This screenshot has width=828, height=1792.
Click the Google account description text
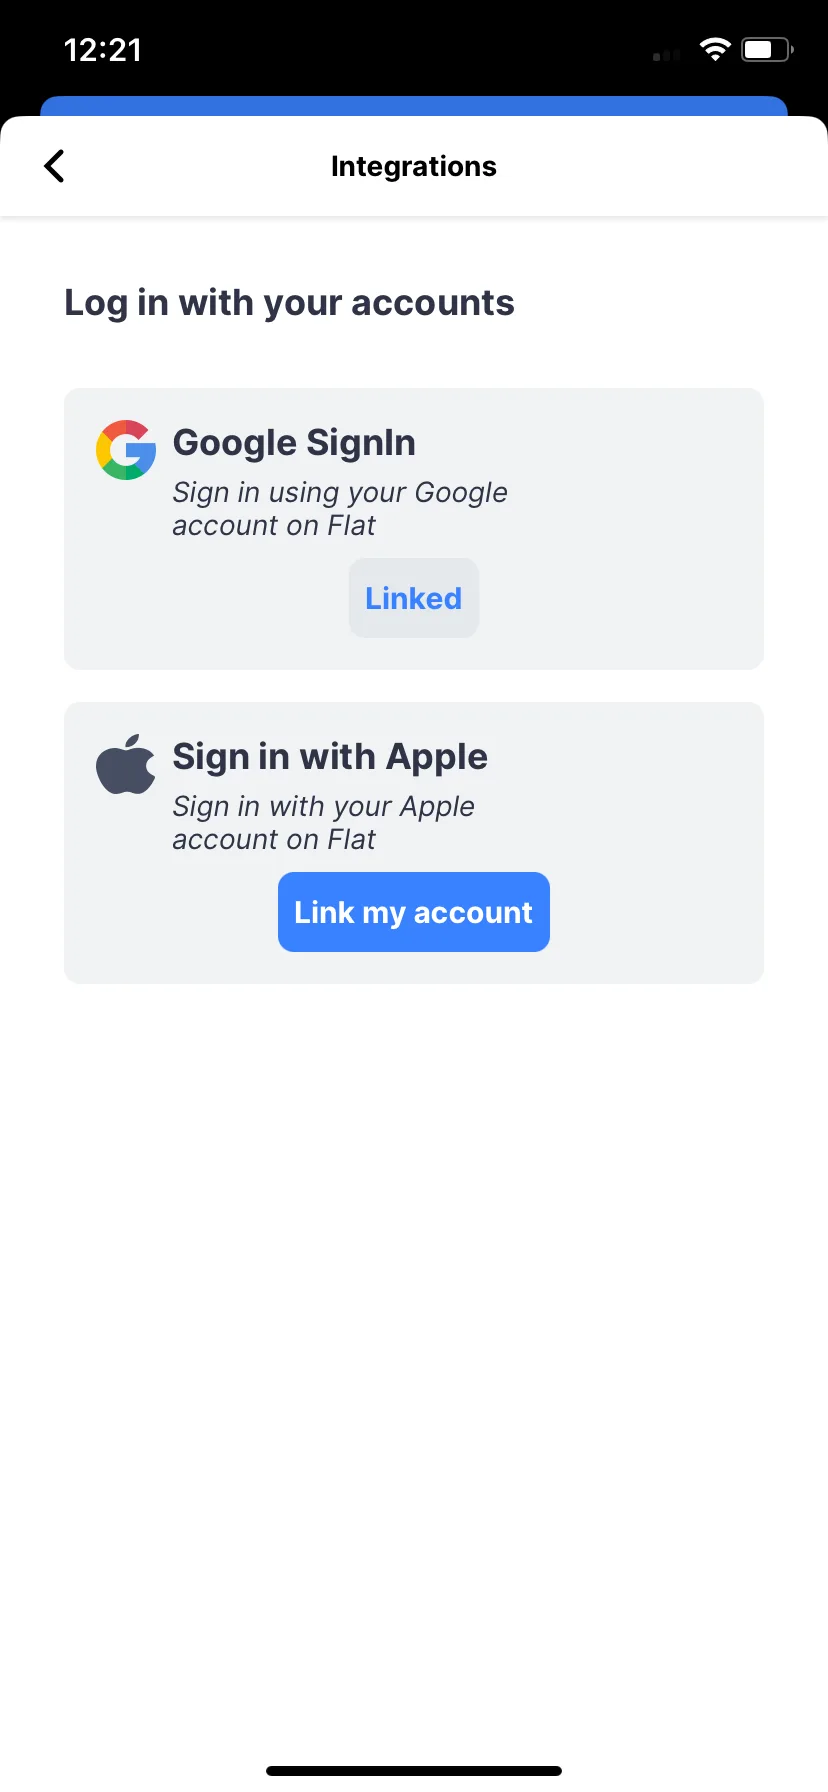[x=340, y=508]
